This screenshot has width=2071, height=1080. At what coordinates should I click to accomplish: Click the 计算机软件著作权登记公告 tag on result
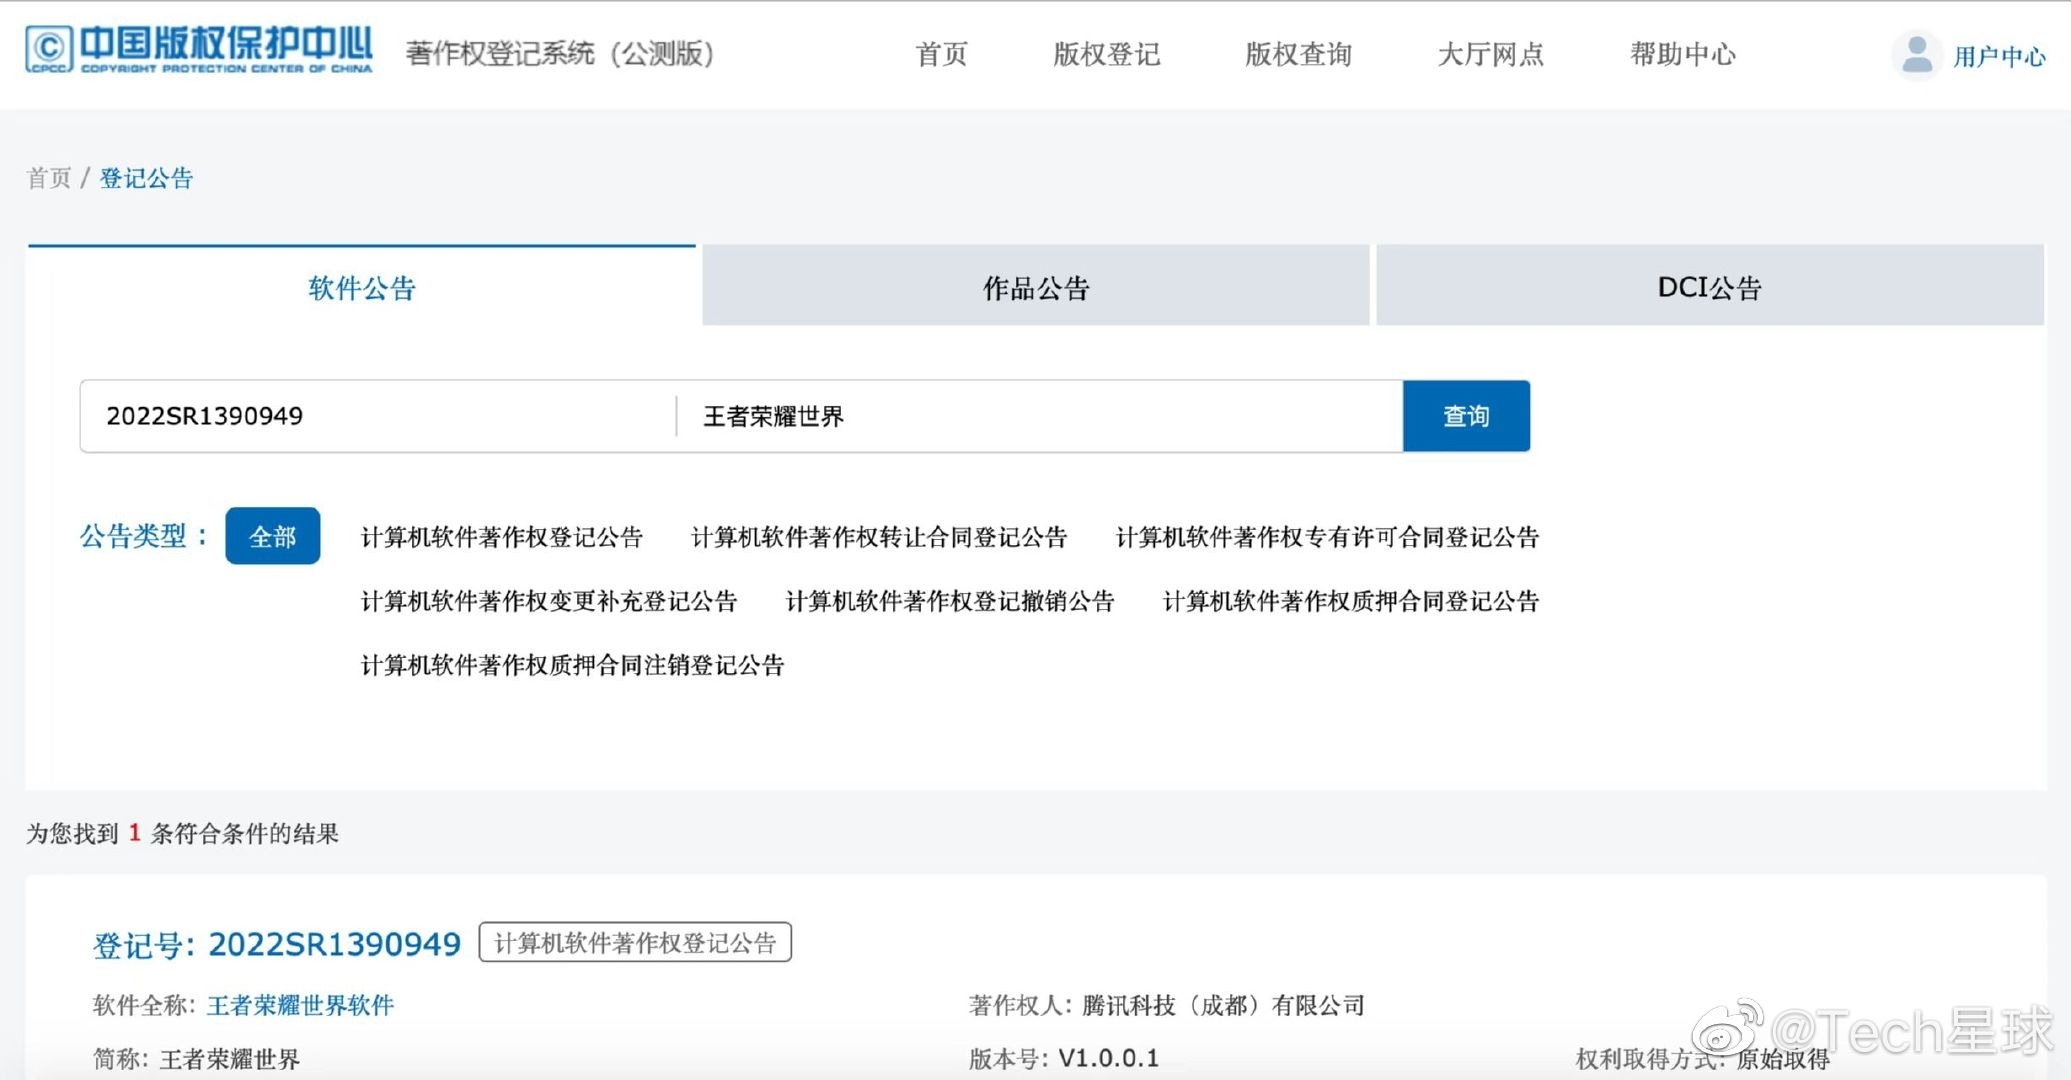[x=635, y=942]
